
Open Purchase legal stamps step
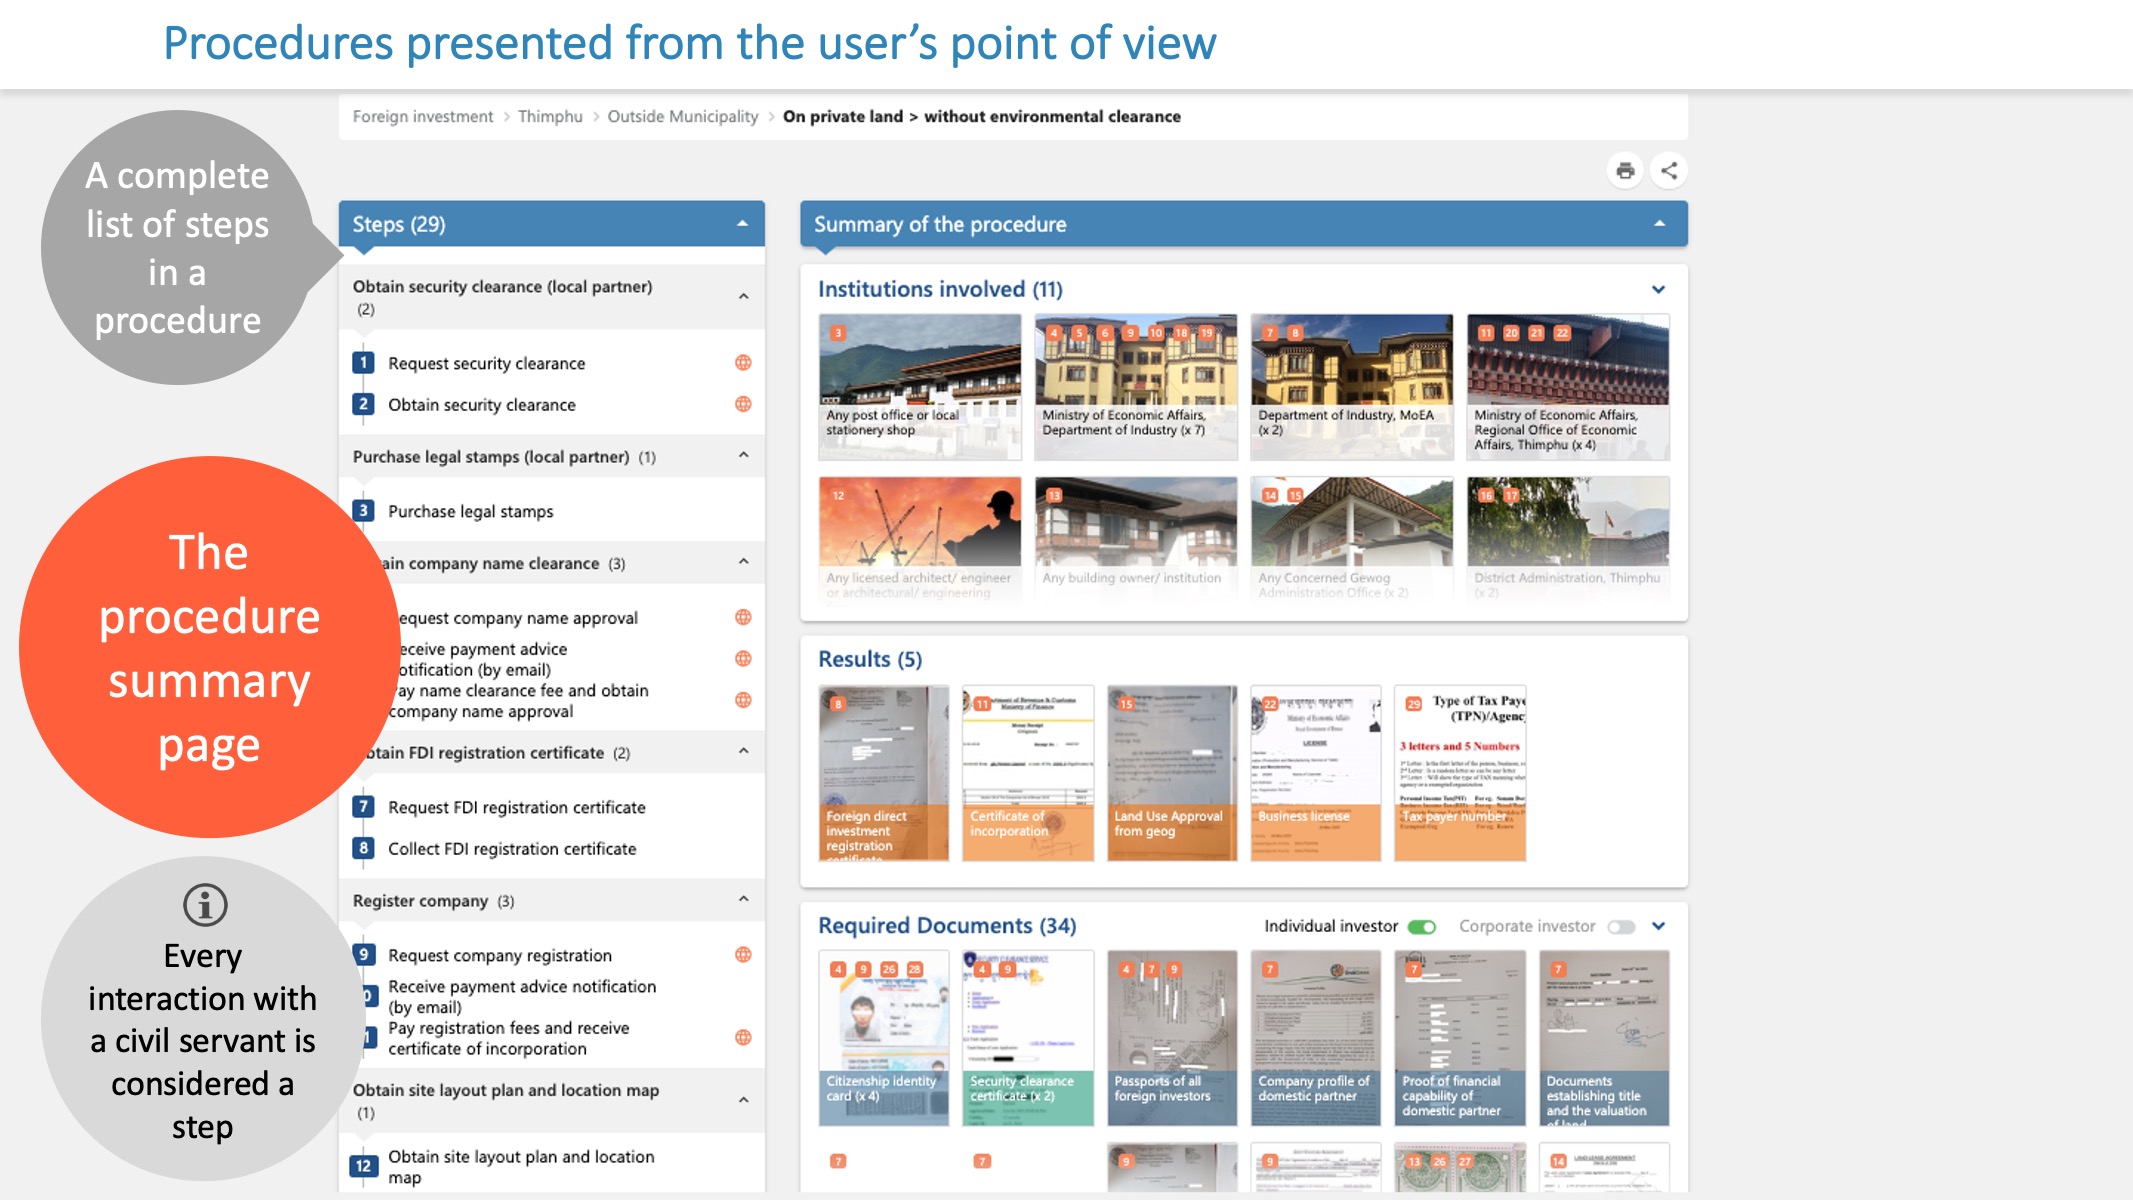pyautogui.click(x=470, y=511)
